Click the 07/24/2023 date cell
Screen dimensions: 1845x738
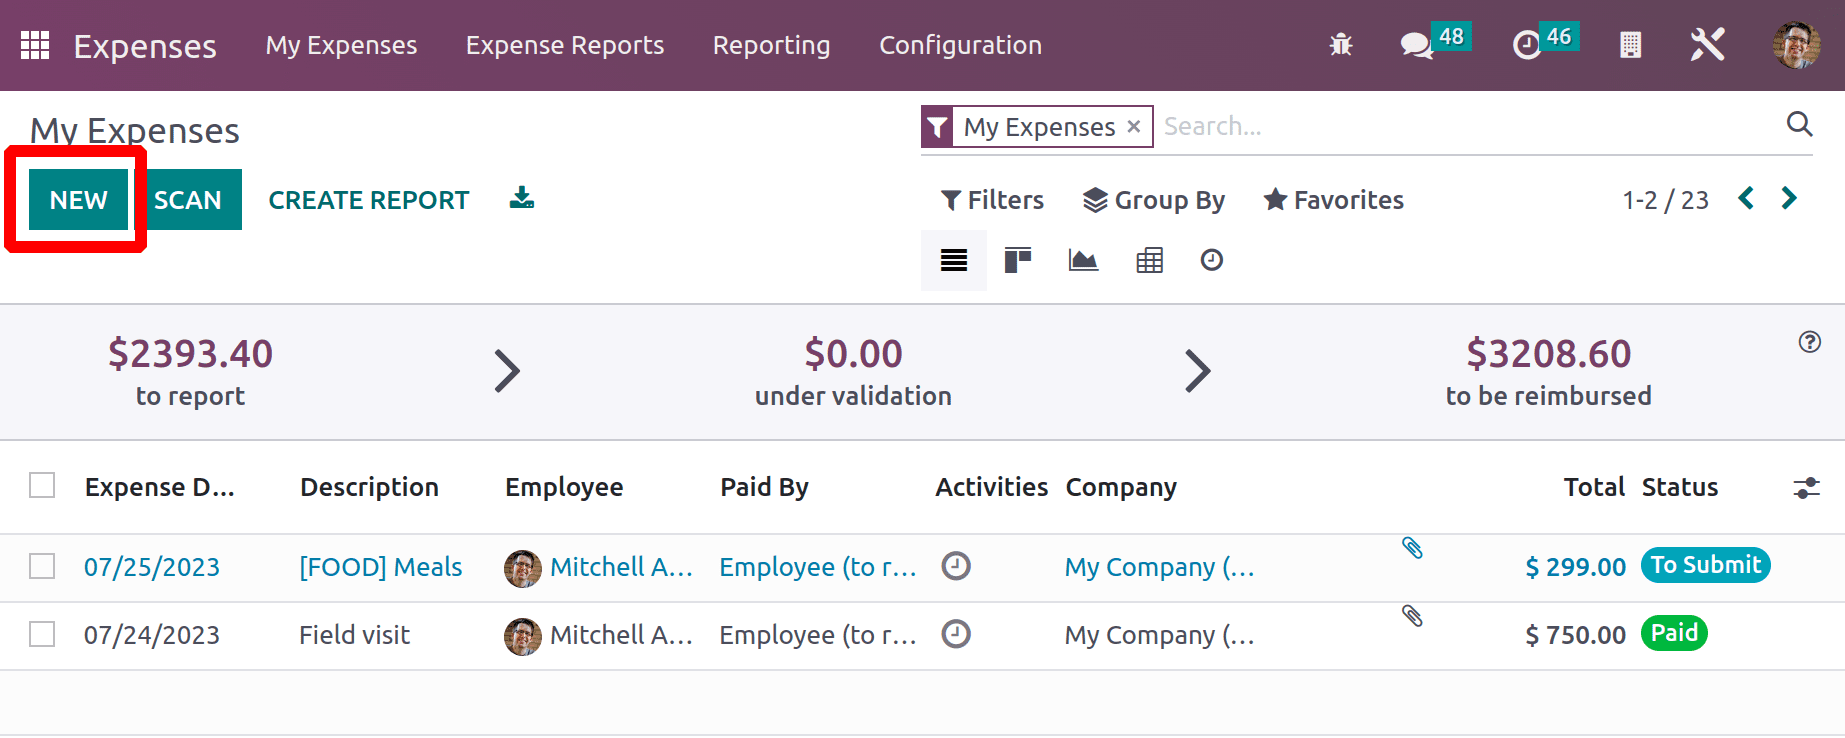coord(152,635)
